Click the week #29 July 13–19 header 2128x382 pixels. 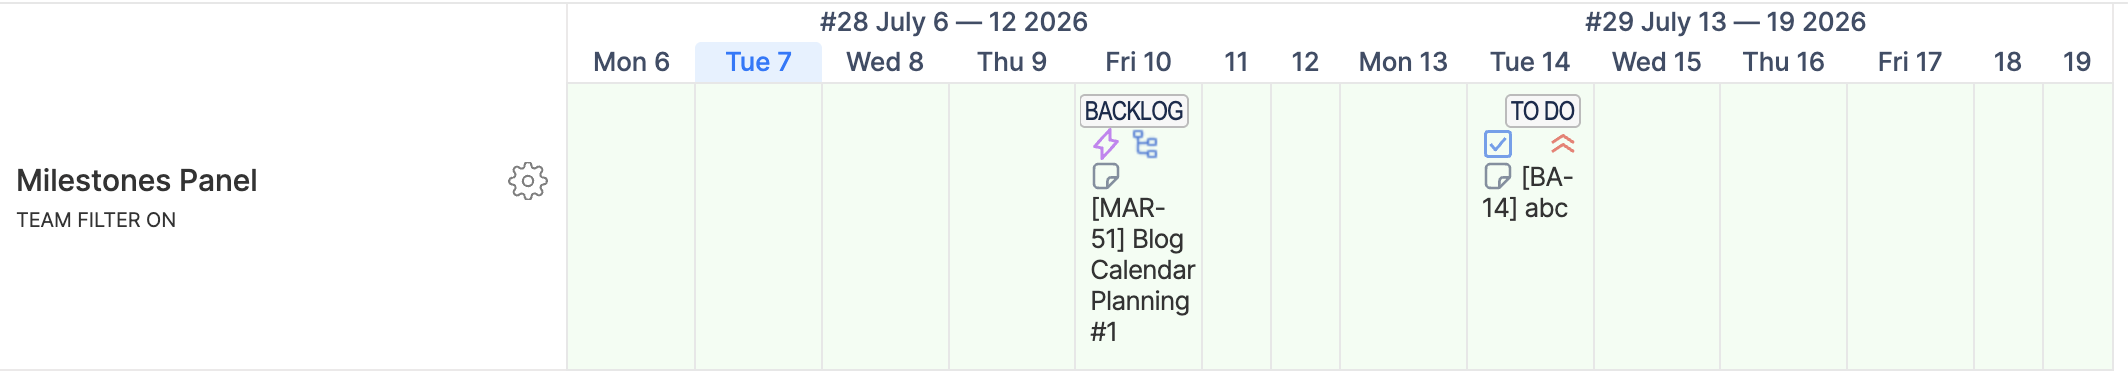click(x=1726, y=22)
